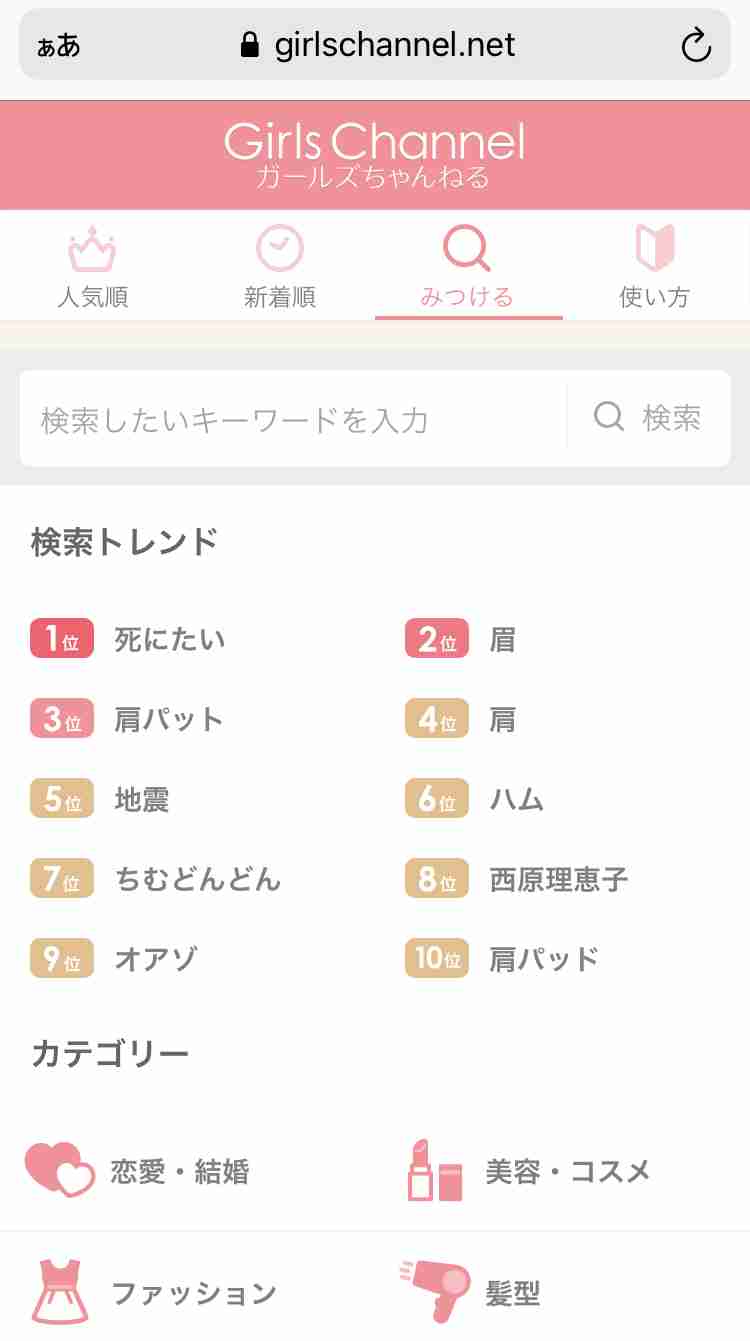
Task: Select the 3位 trend 肩パット
Action: [x=169, y=720]
